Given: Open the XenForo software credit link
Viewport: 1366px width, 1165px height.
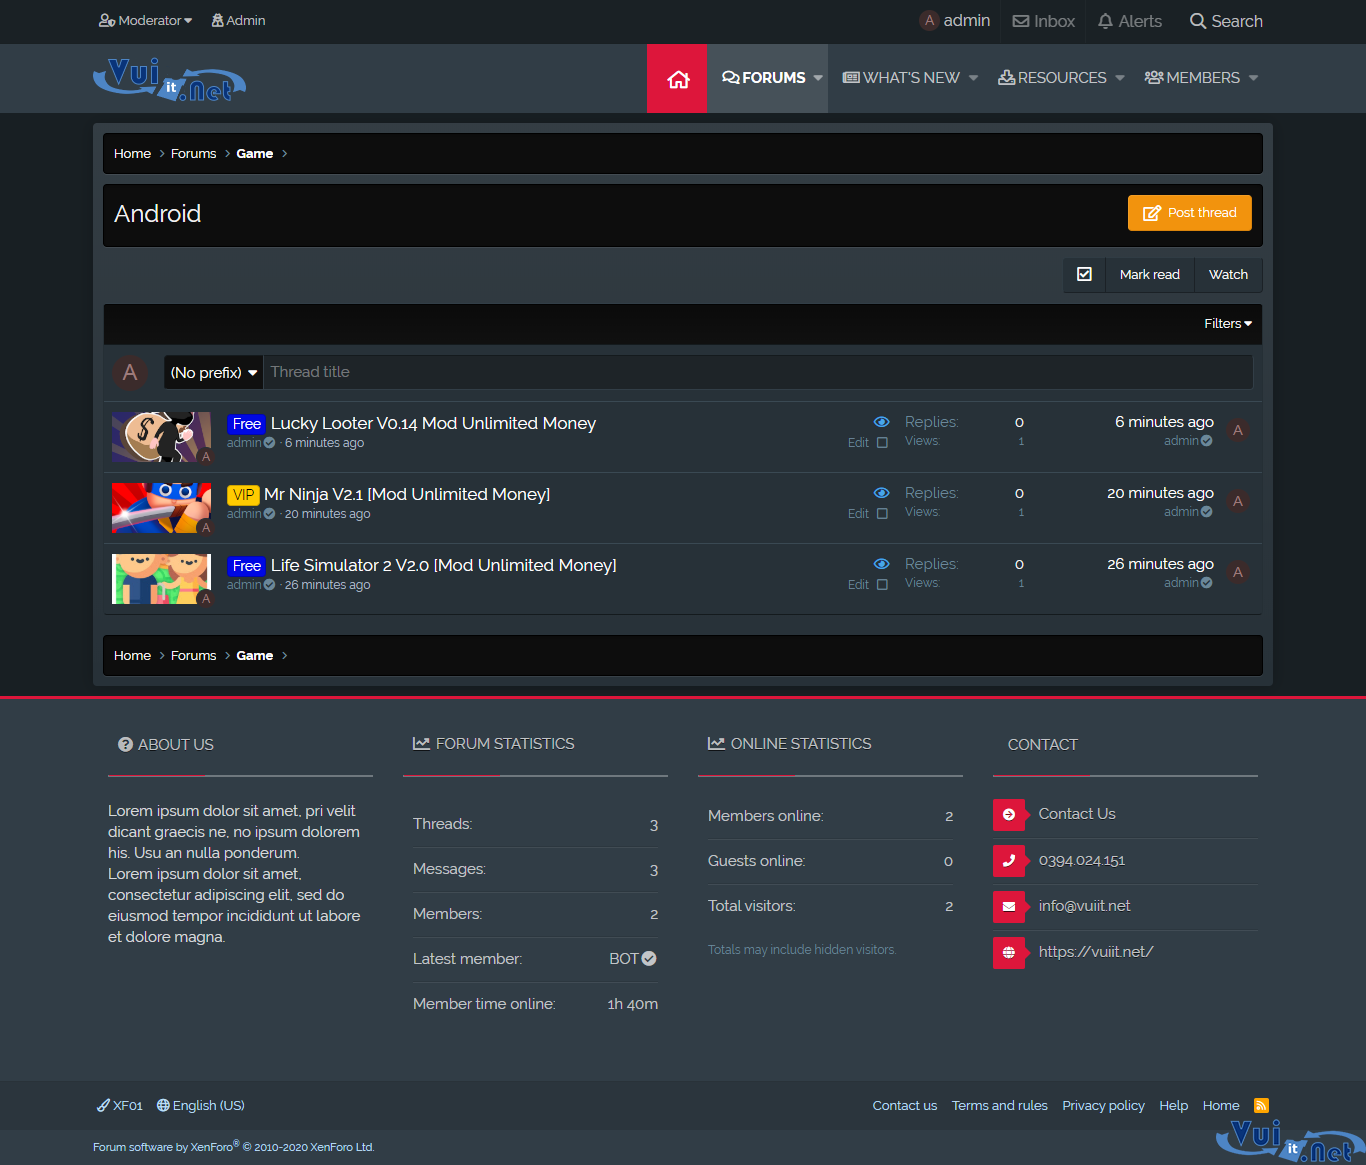Looking at the screenshot, I should [x=233, y=1147].
